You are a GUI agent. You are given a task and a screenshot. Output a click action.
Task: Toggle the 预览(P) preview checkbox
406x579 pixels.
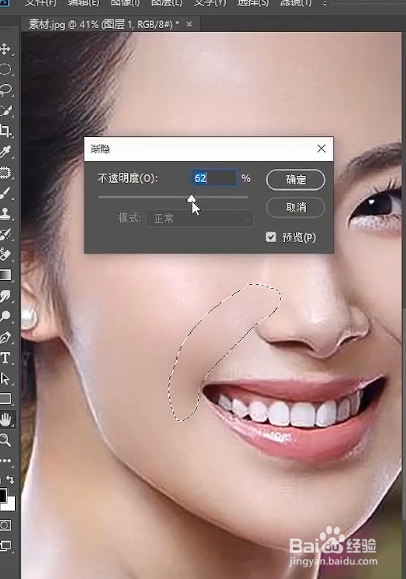271,237
